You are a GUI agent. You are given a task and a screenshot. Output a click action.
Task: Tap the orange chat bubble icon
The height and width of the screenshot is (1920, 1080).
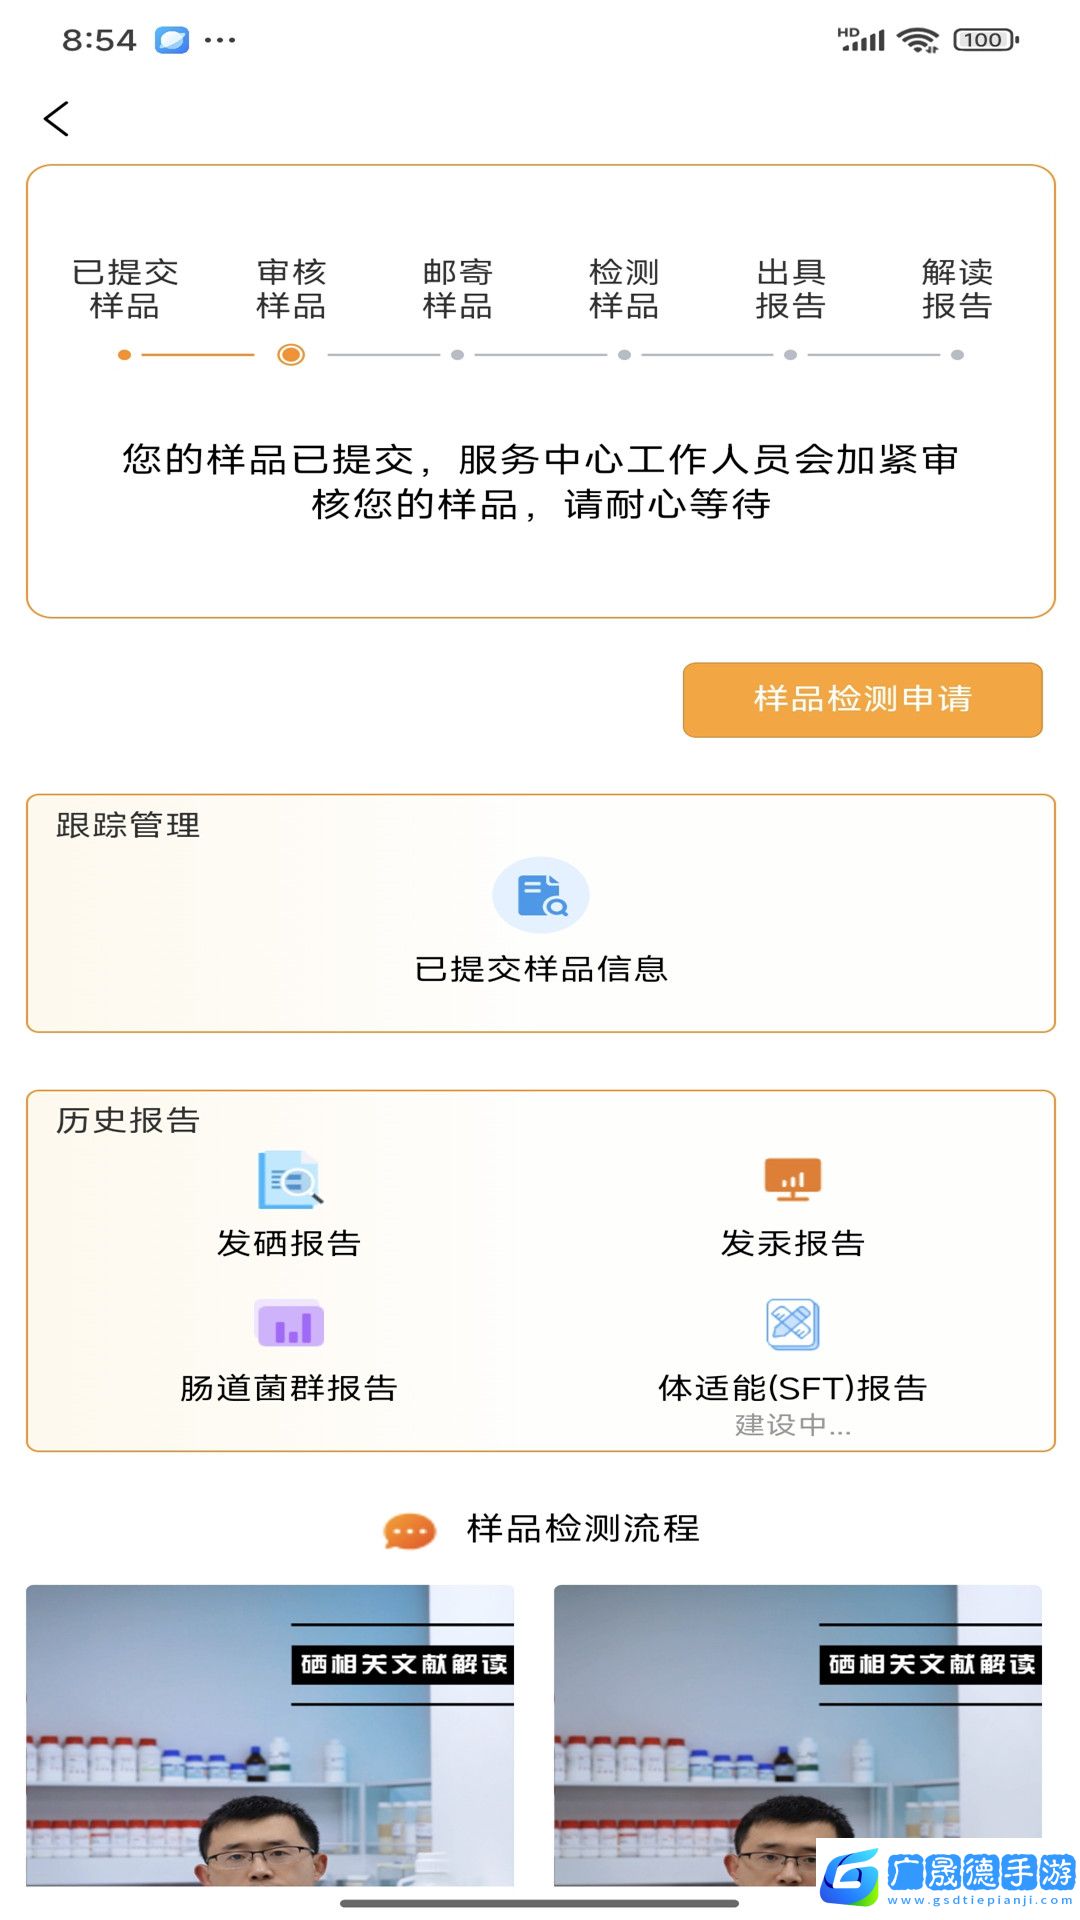[x=410, y=1531]
